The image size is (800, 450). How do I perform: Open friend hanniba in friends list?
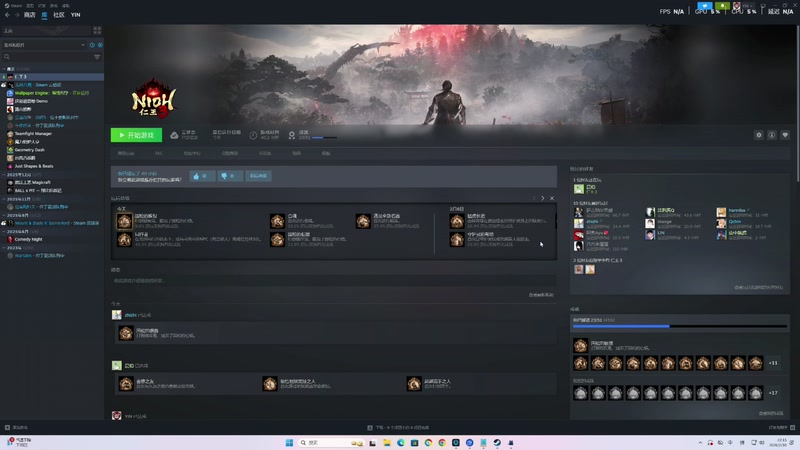[x=737, y=210]
